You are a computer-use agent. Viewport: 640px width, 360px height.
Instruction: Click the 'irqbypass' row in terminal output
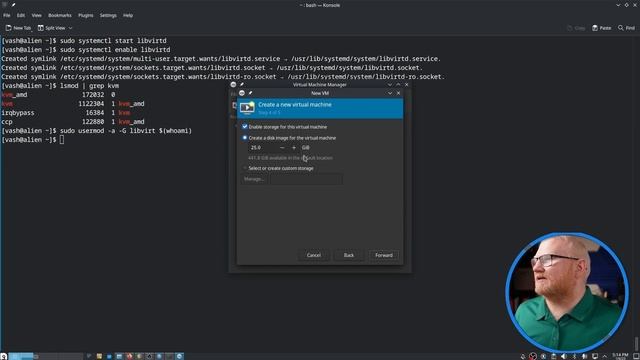pos(66,113)
